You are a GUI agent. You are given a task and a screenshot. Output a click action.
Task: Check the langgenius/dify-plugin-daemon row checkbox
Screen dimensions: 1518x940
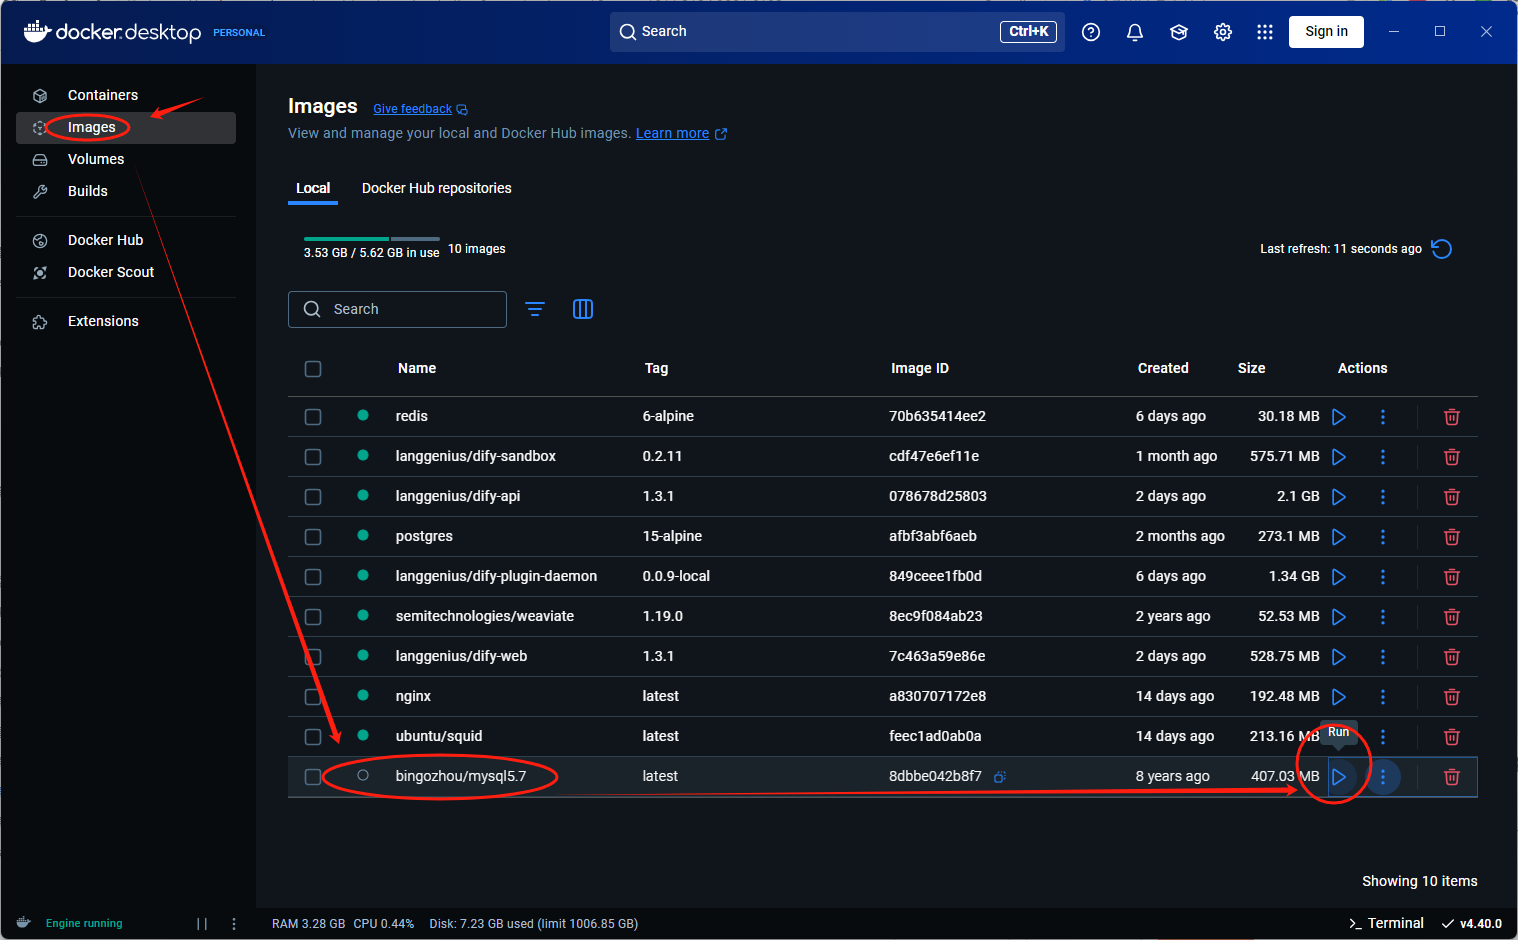(x=313, y=577)
